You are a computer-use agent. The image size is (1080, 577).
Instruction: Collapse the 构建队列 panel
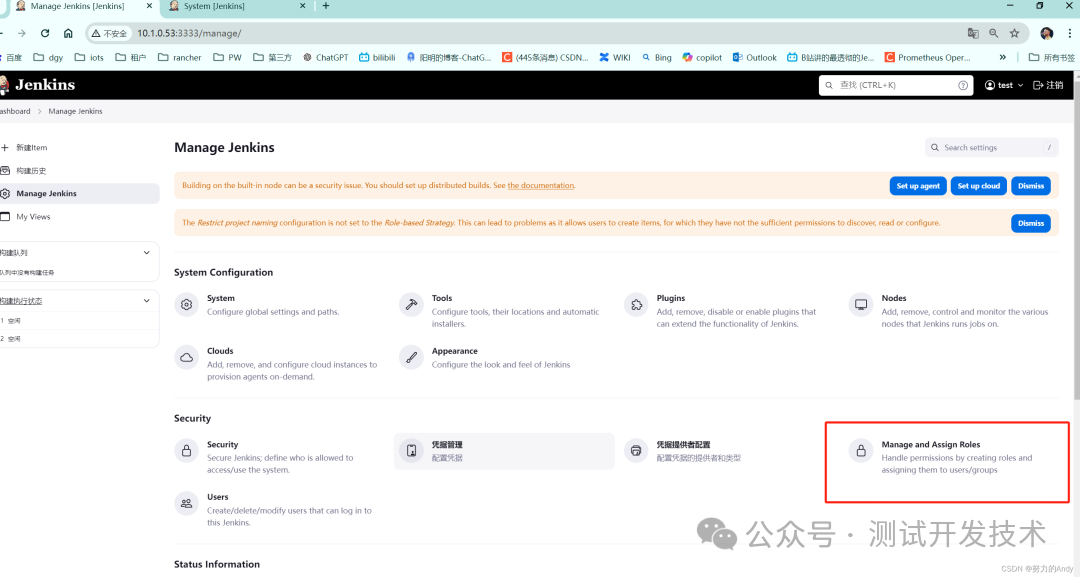147,253
